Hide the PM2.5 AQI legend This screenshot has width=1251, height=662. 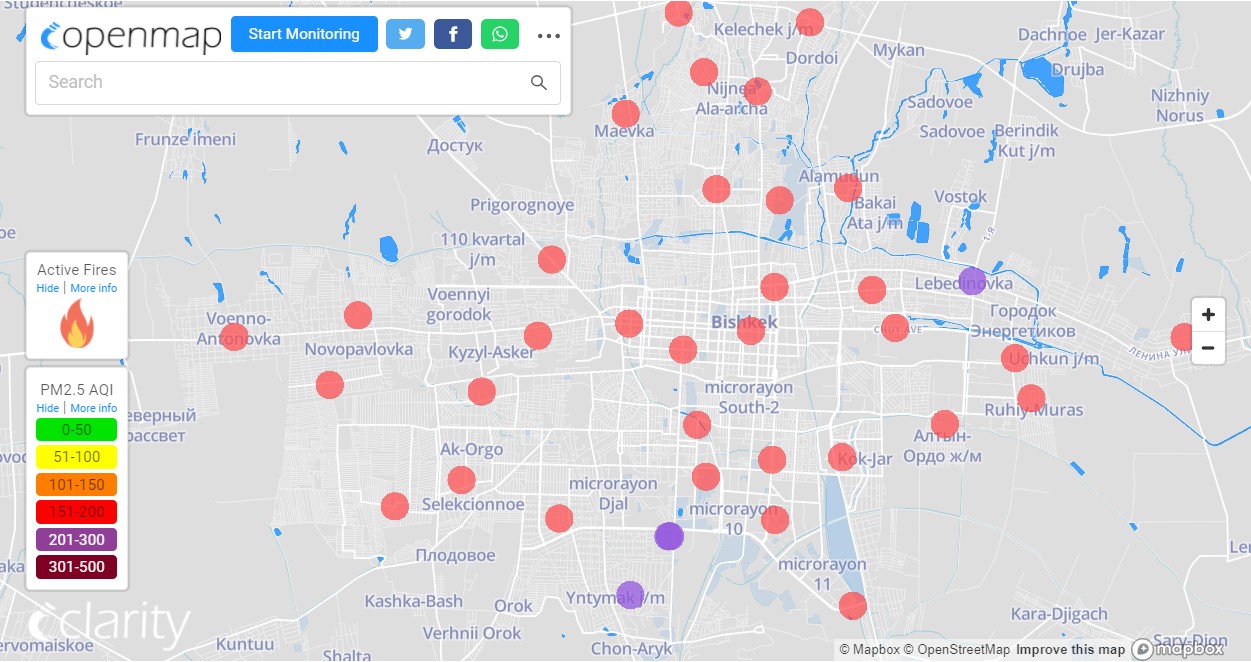(47, 408)
